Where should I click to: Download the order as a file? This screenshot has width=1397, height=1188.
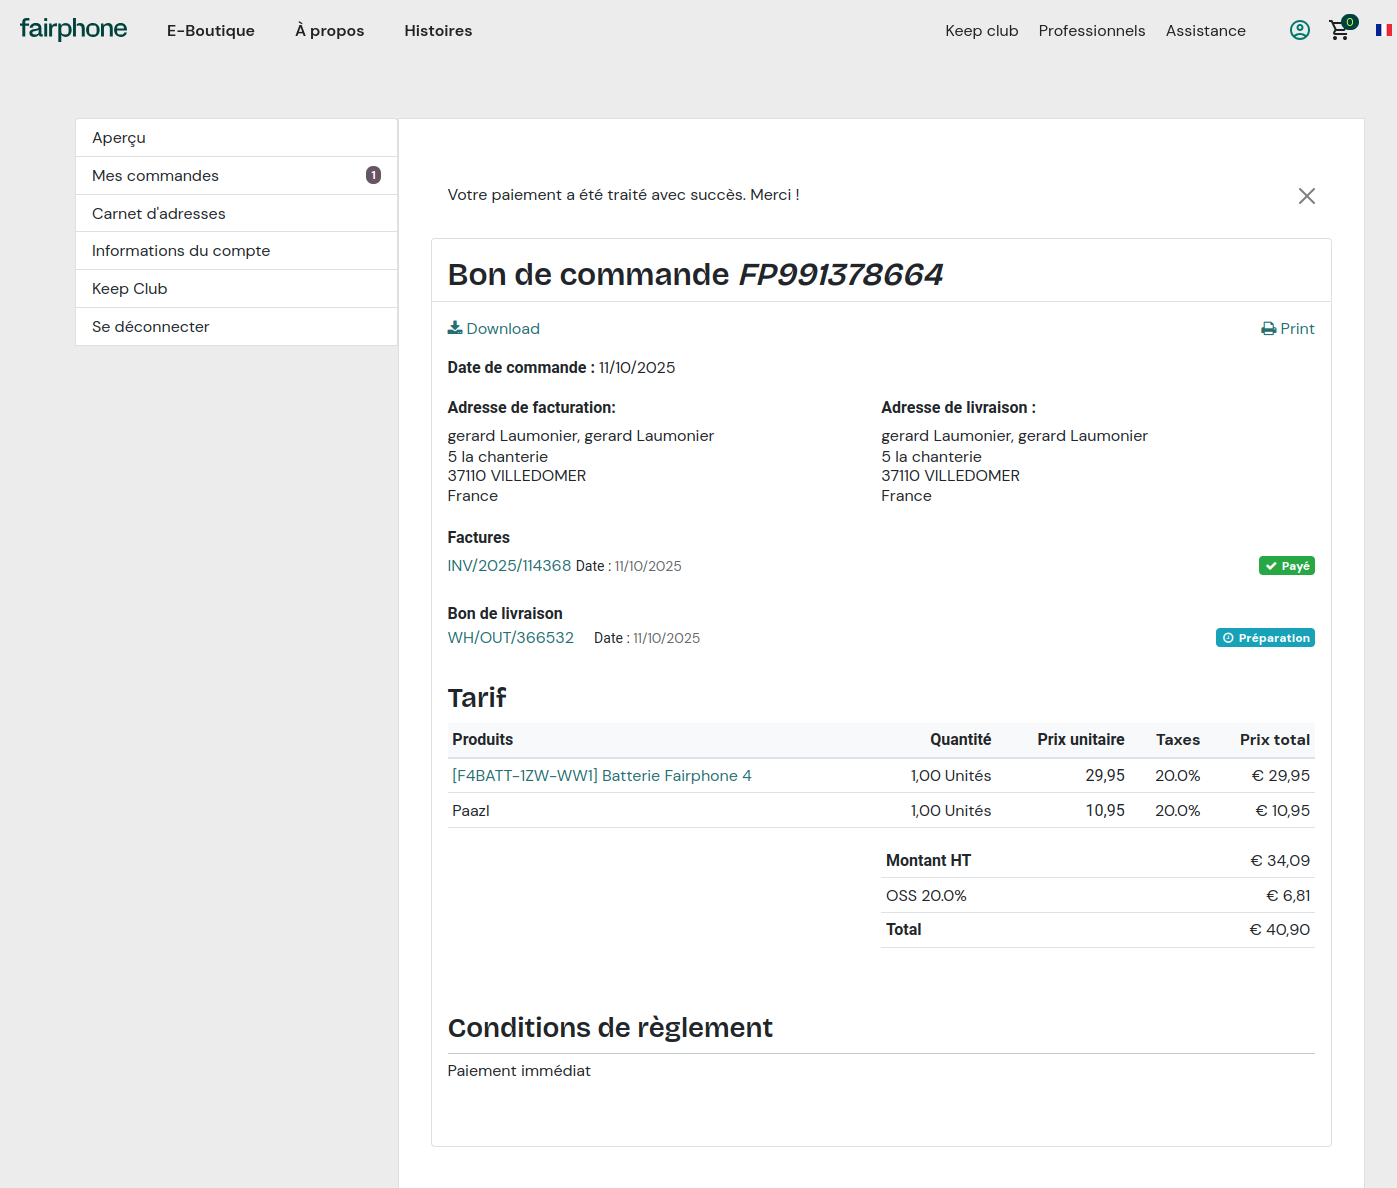click(x=493, y=329)
